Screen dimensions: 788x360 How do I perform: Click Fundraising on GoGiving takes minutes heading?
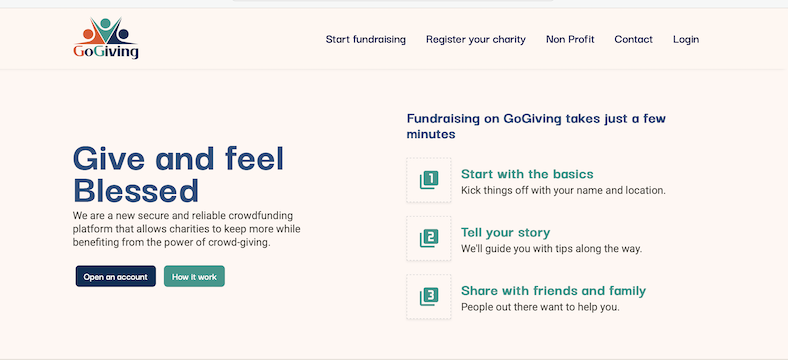[x=536, y=126]
